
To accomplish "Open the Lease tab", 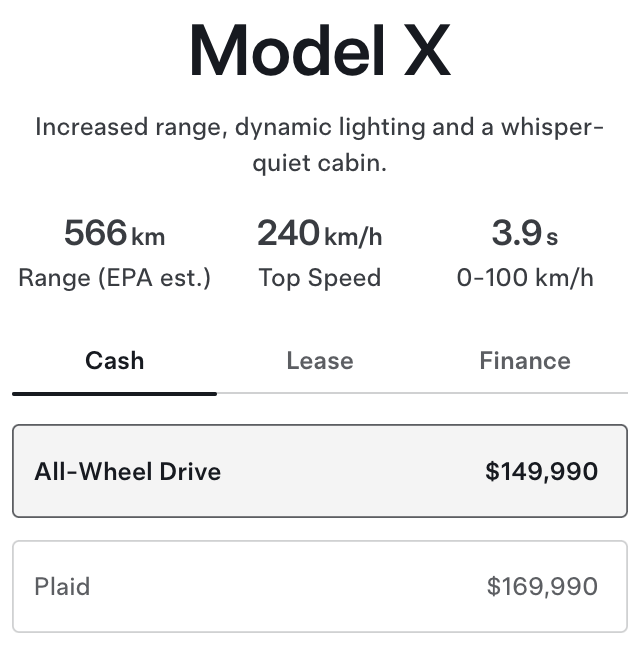I will coord(319,361).
